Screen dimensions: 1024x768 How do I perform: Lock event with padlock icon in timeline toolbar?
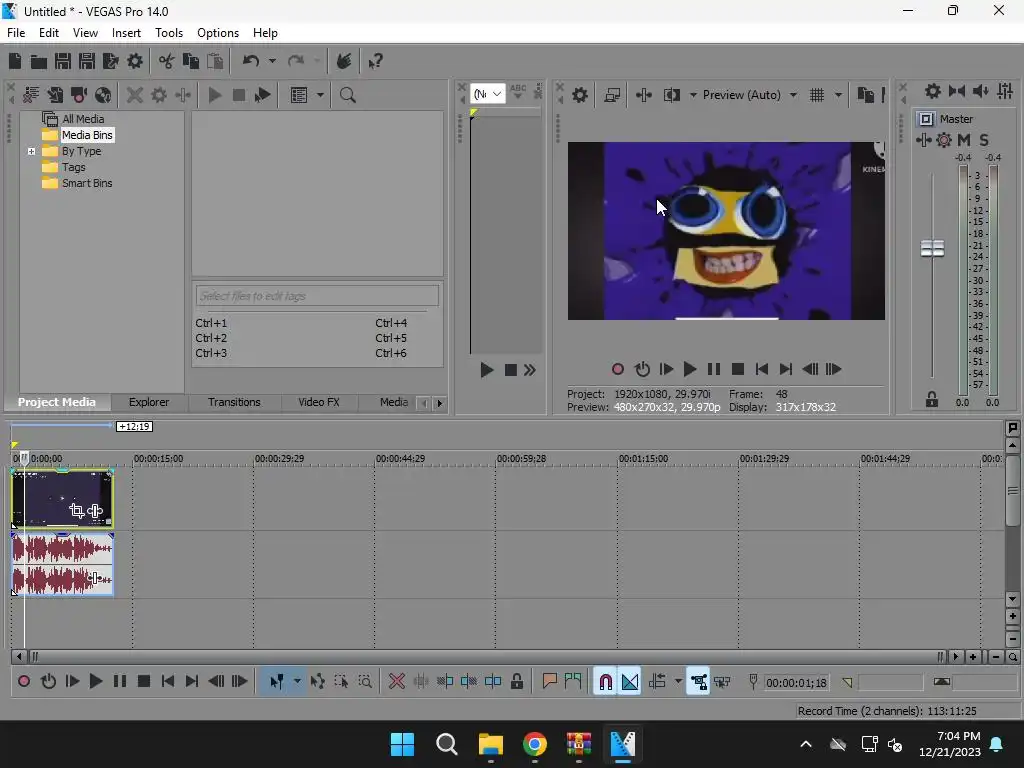click(517, 682)
